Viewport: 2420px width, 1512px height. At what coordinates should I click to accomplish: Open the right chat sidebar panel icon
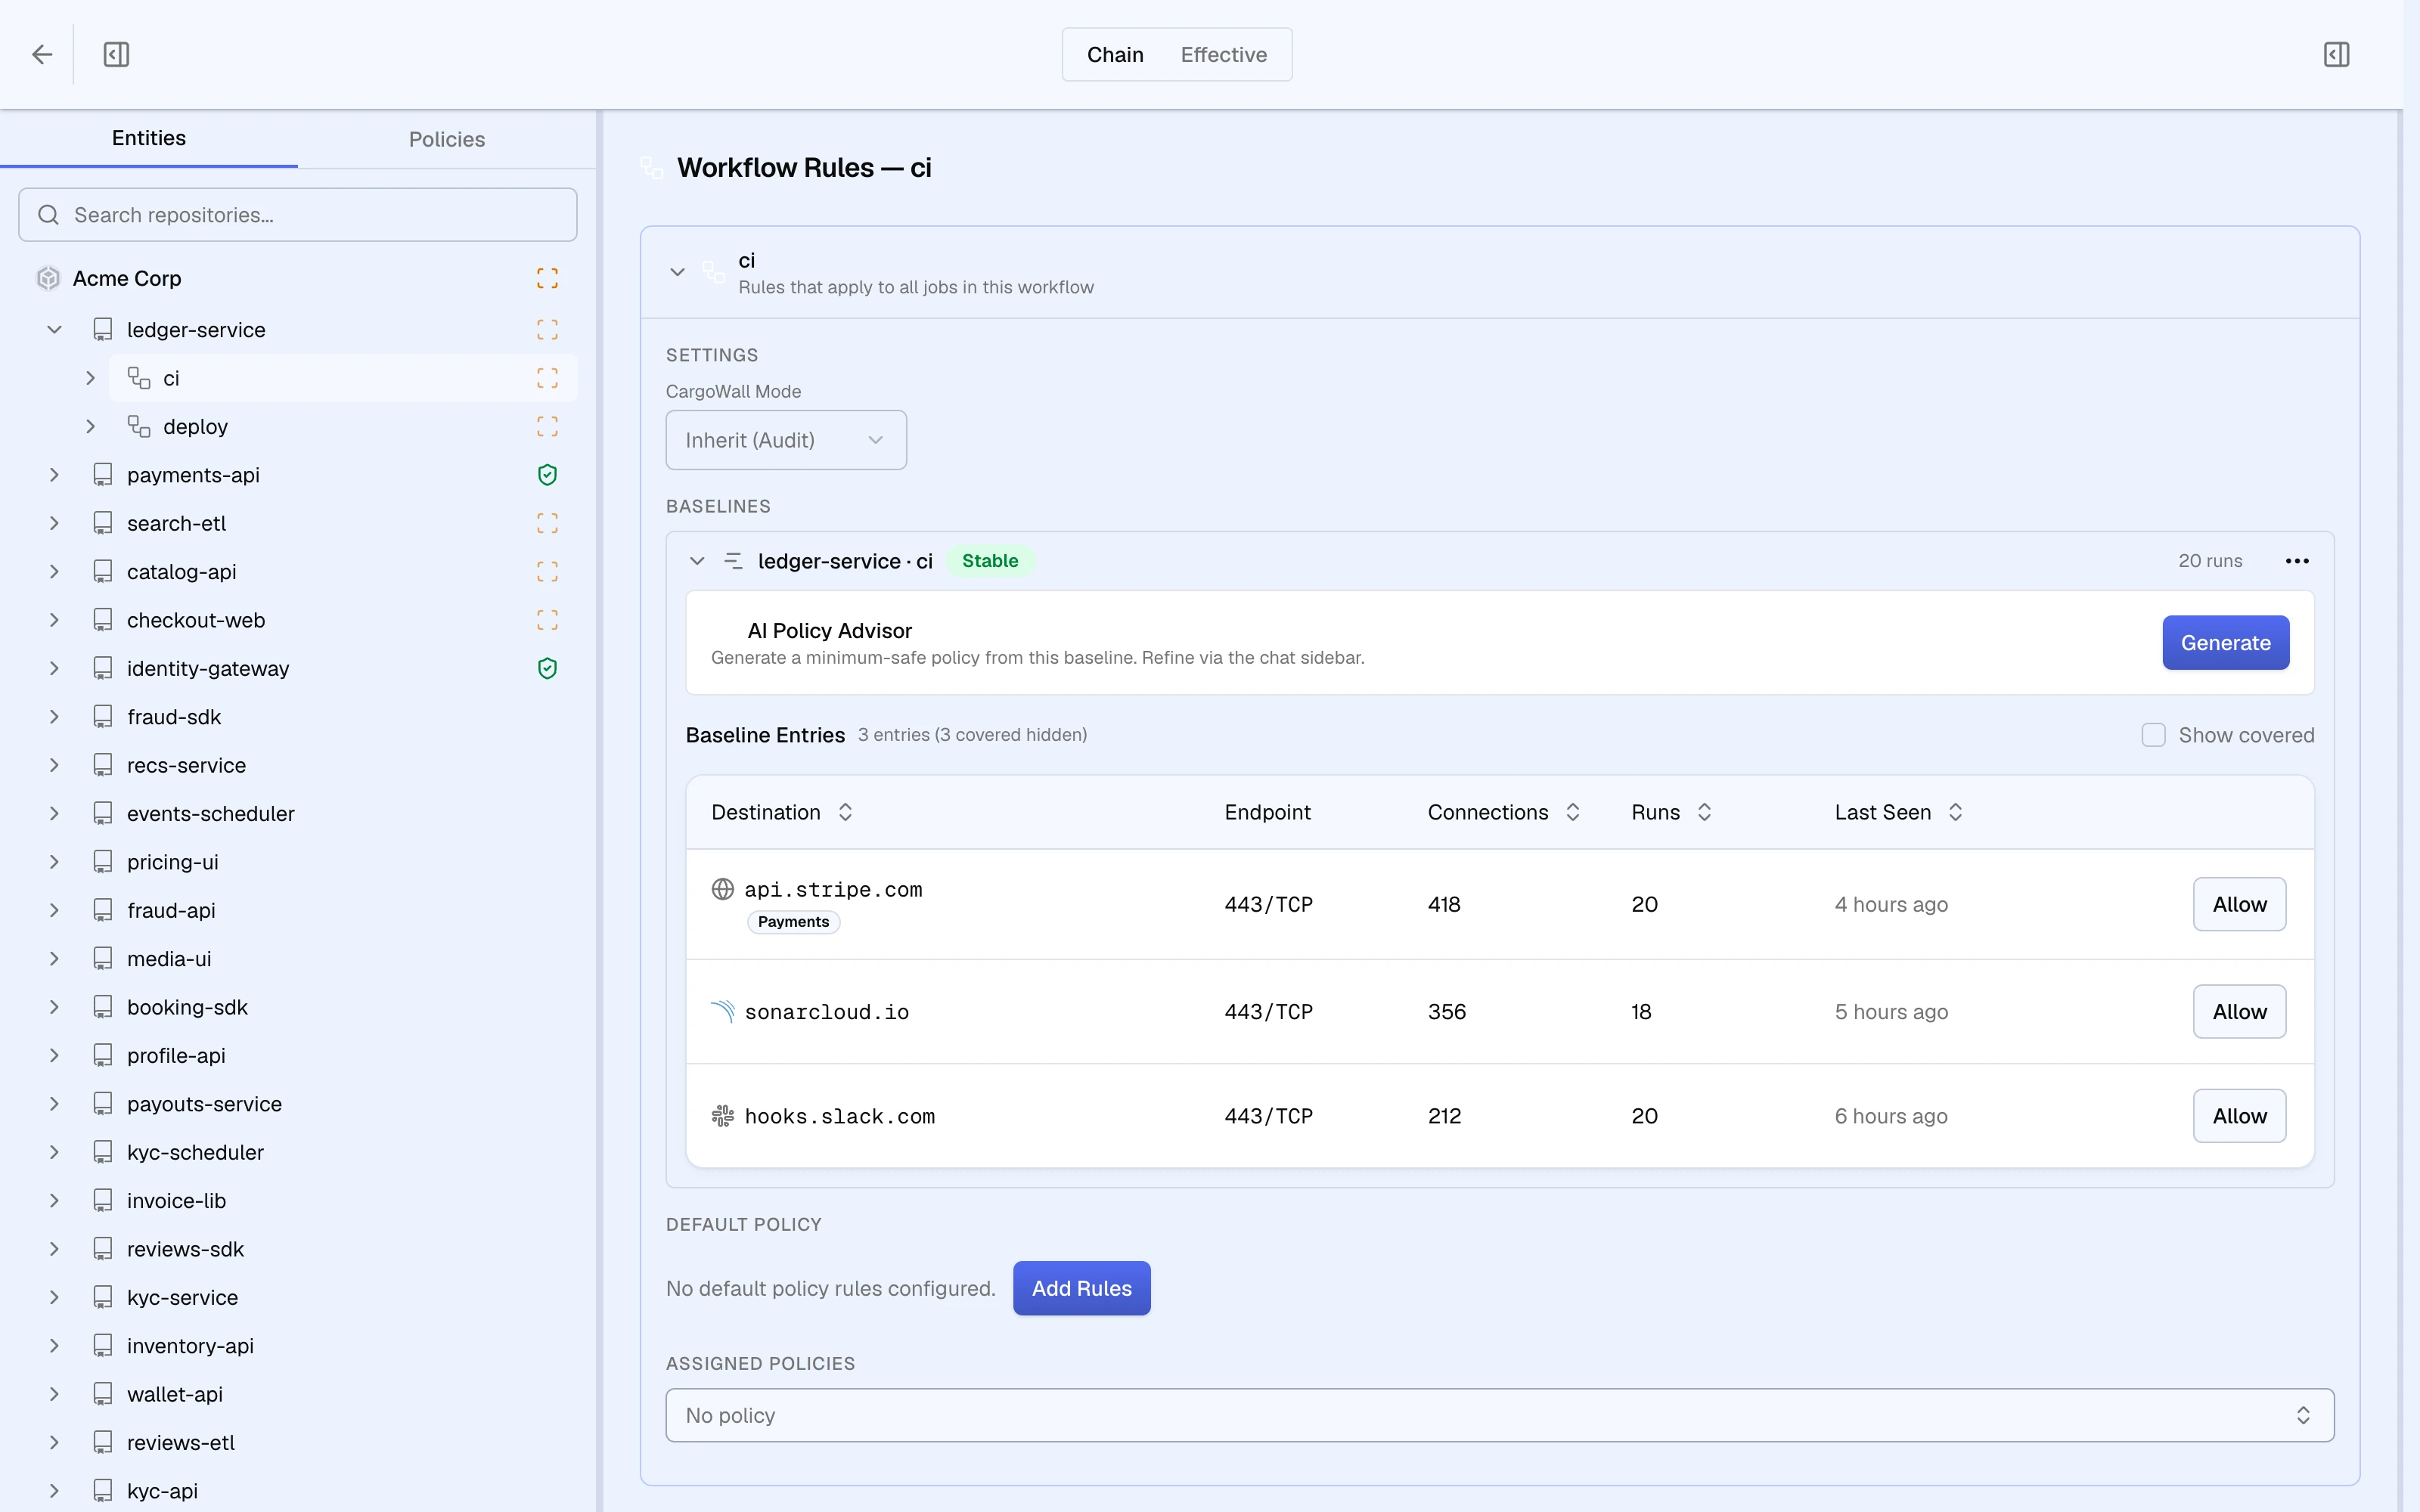pos(2336,54)
